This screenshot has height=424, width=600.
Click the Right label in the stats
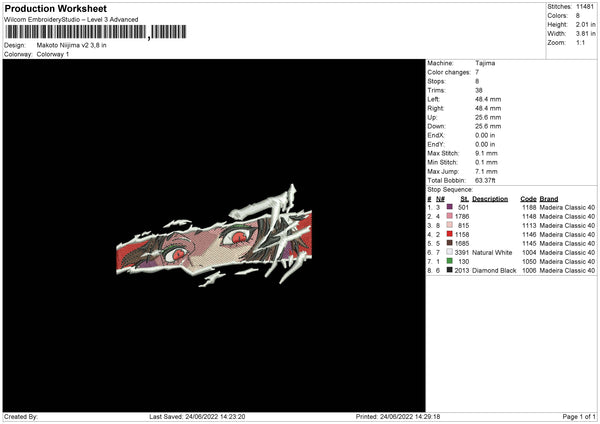(435, 108)
